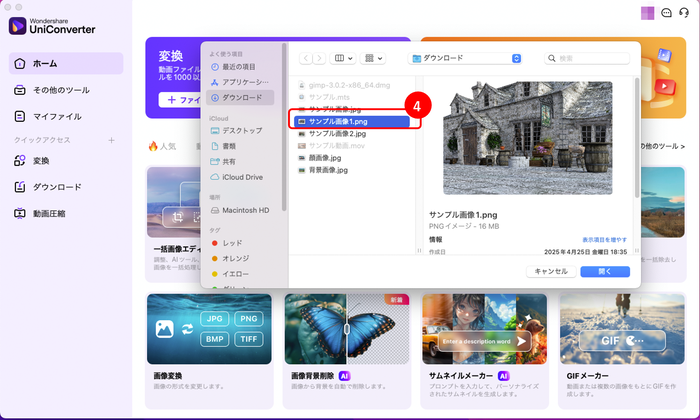The image size is (700, 420).
Task: Select file 顔画像.jpg
Action: pyautogui.click(x=352, y=158)
